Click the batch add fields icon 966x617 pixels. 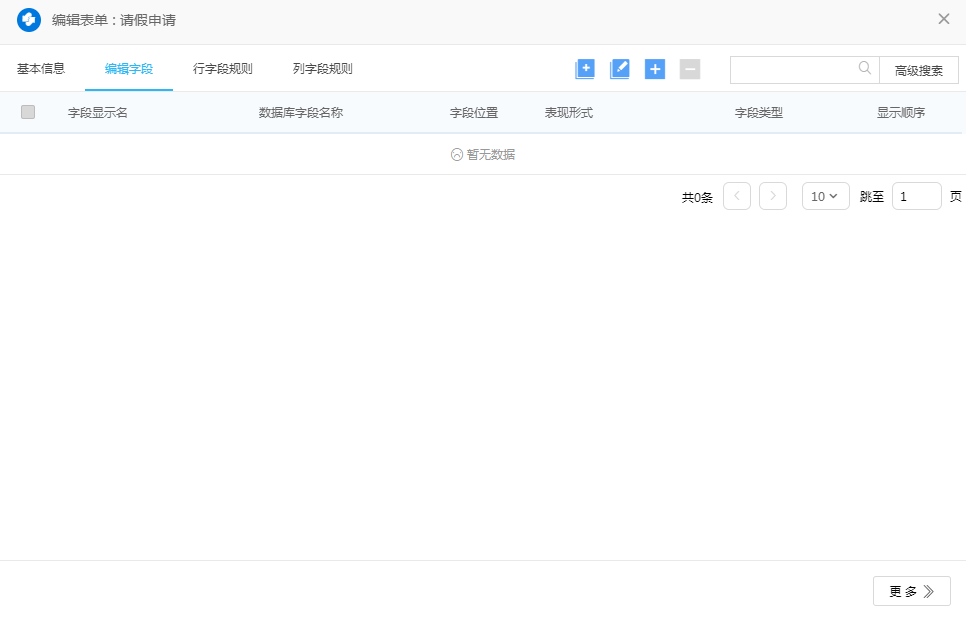[585, 69]
